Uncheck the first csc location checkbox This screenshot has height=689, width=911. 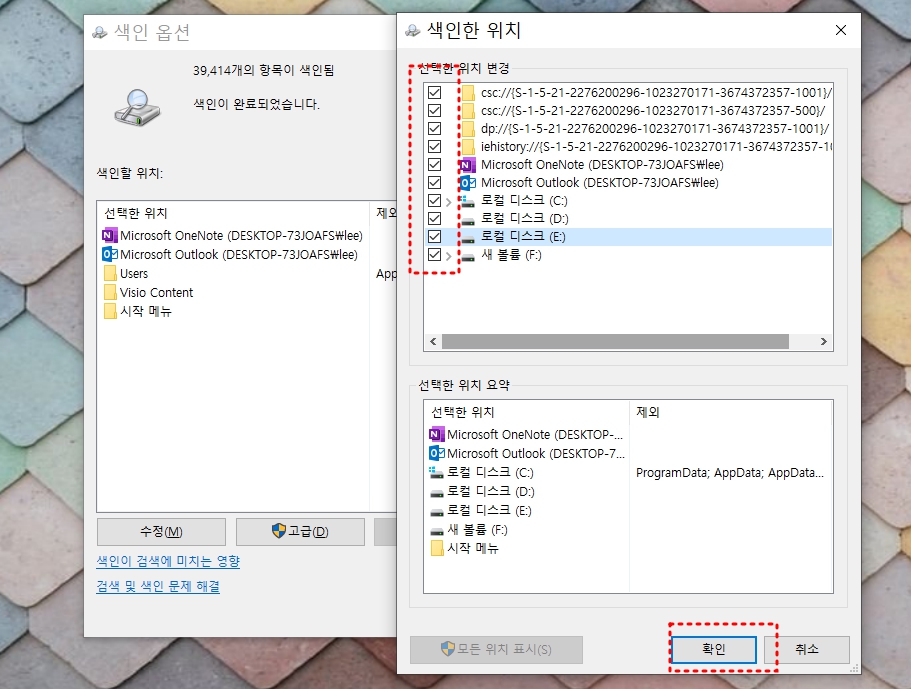[436, 92]
